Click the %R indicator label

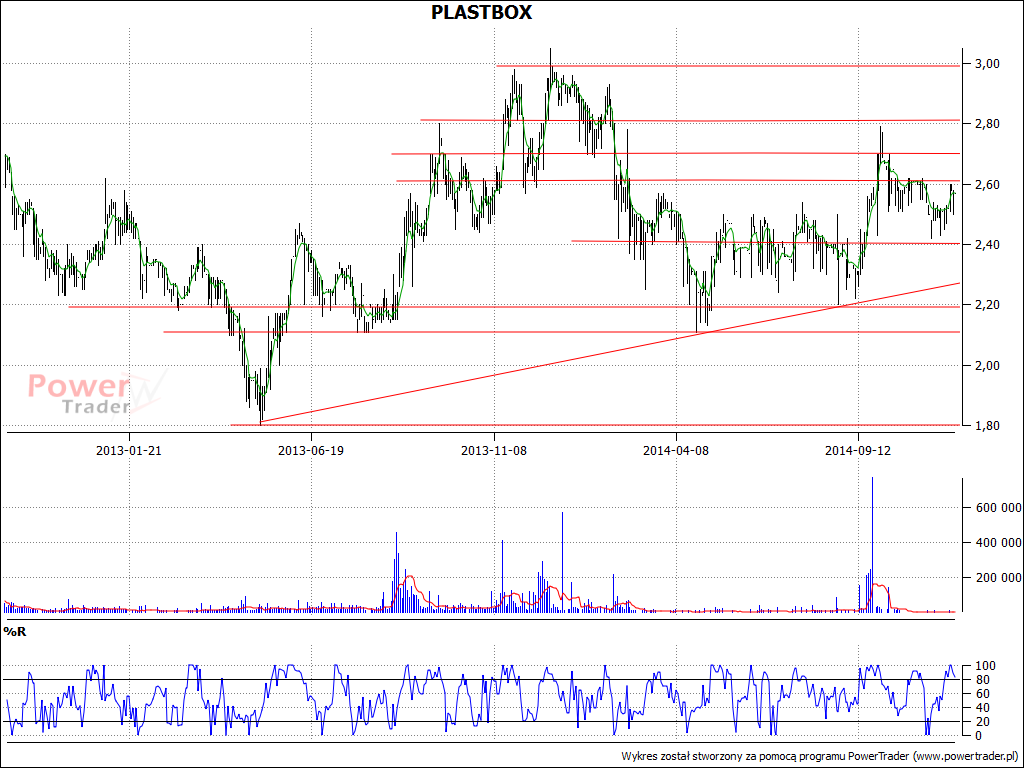click(x=14, y=632)
